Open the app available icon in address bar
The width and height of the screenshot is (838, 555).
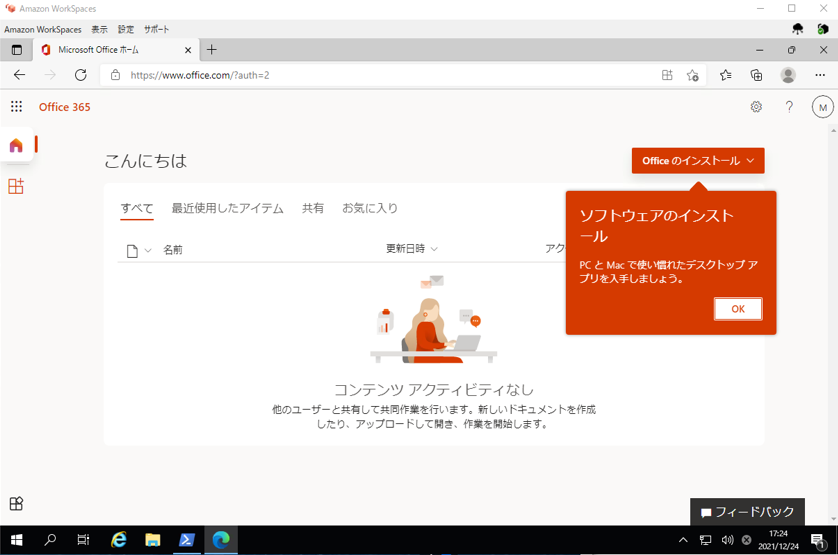pyautogui.click(x=667, y=75)
